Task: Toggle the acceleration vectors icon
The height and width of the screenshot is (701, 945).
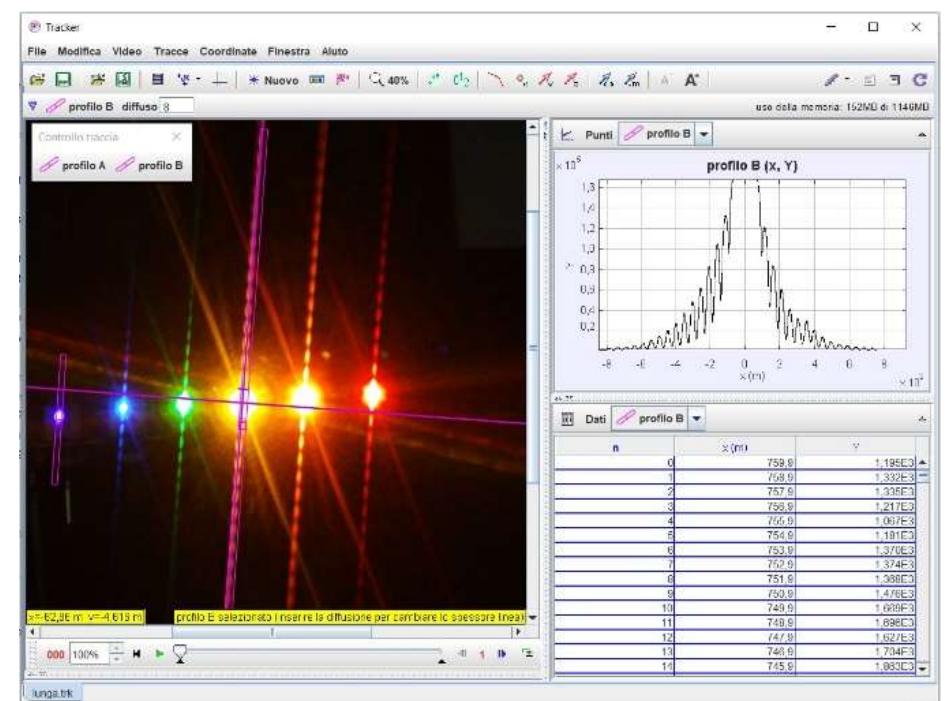Action: click(x=571, y=80)
